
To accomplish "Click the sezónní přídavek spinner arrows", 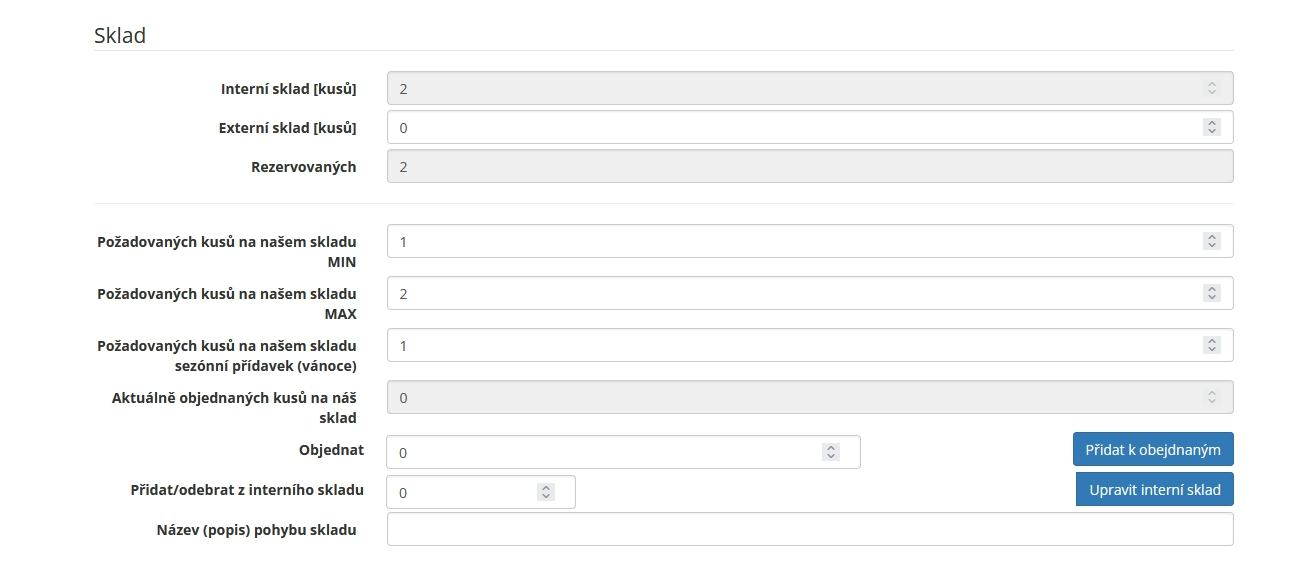I will click(1212, 345).
